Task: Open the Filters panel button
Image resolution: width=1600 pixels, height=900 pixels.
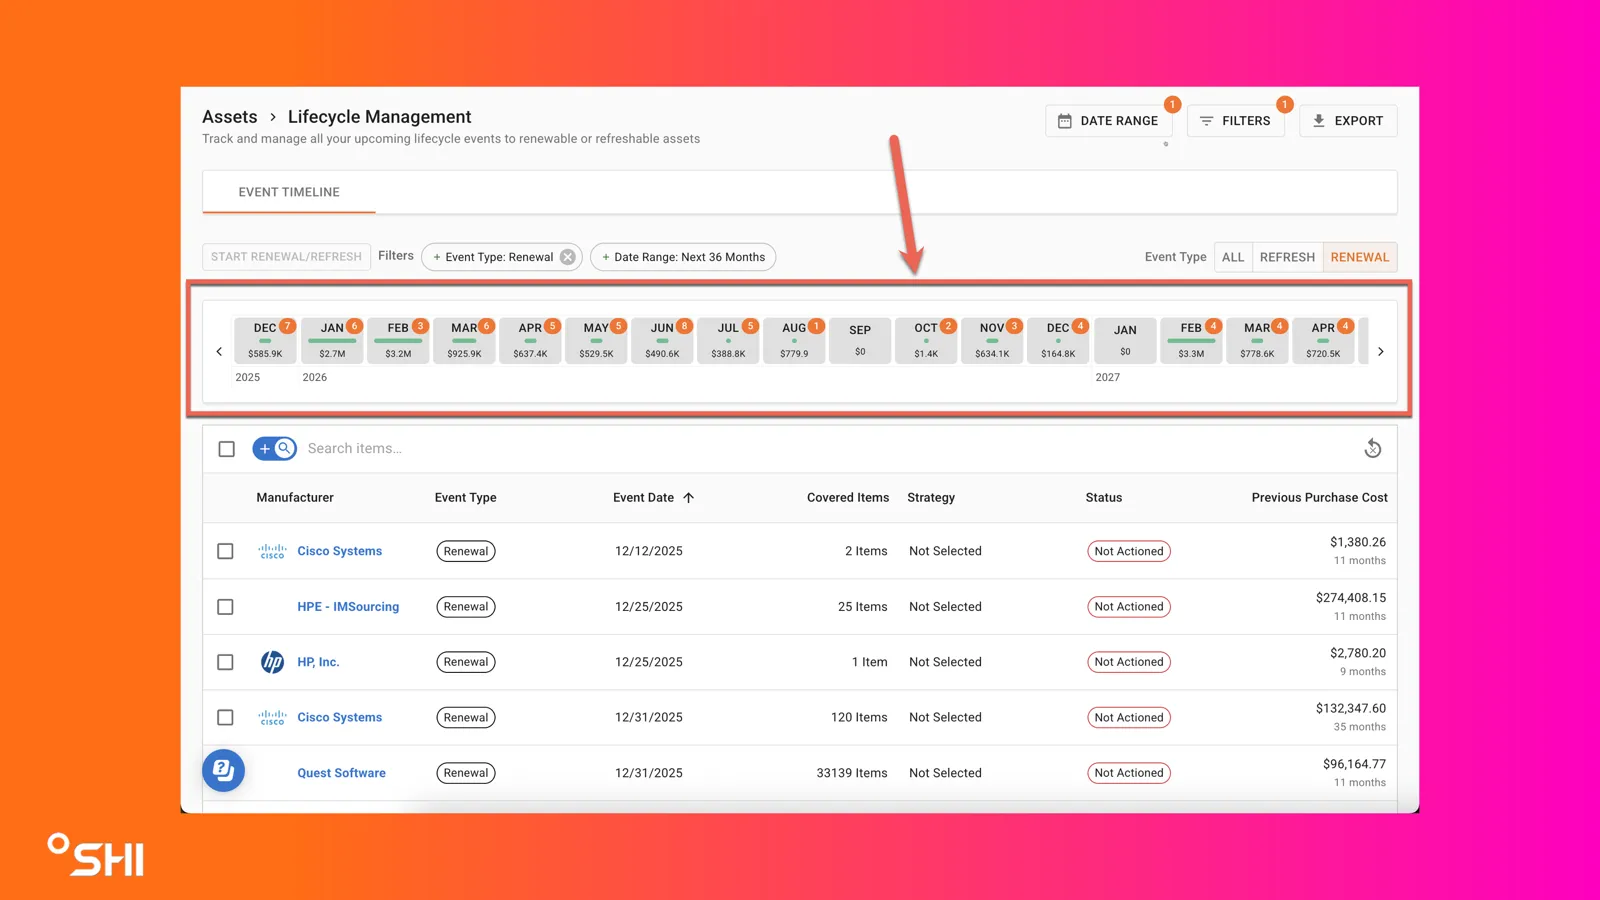Action: (x=1236, y=121)
